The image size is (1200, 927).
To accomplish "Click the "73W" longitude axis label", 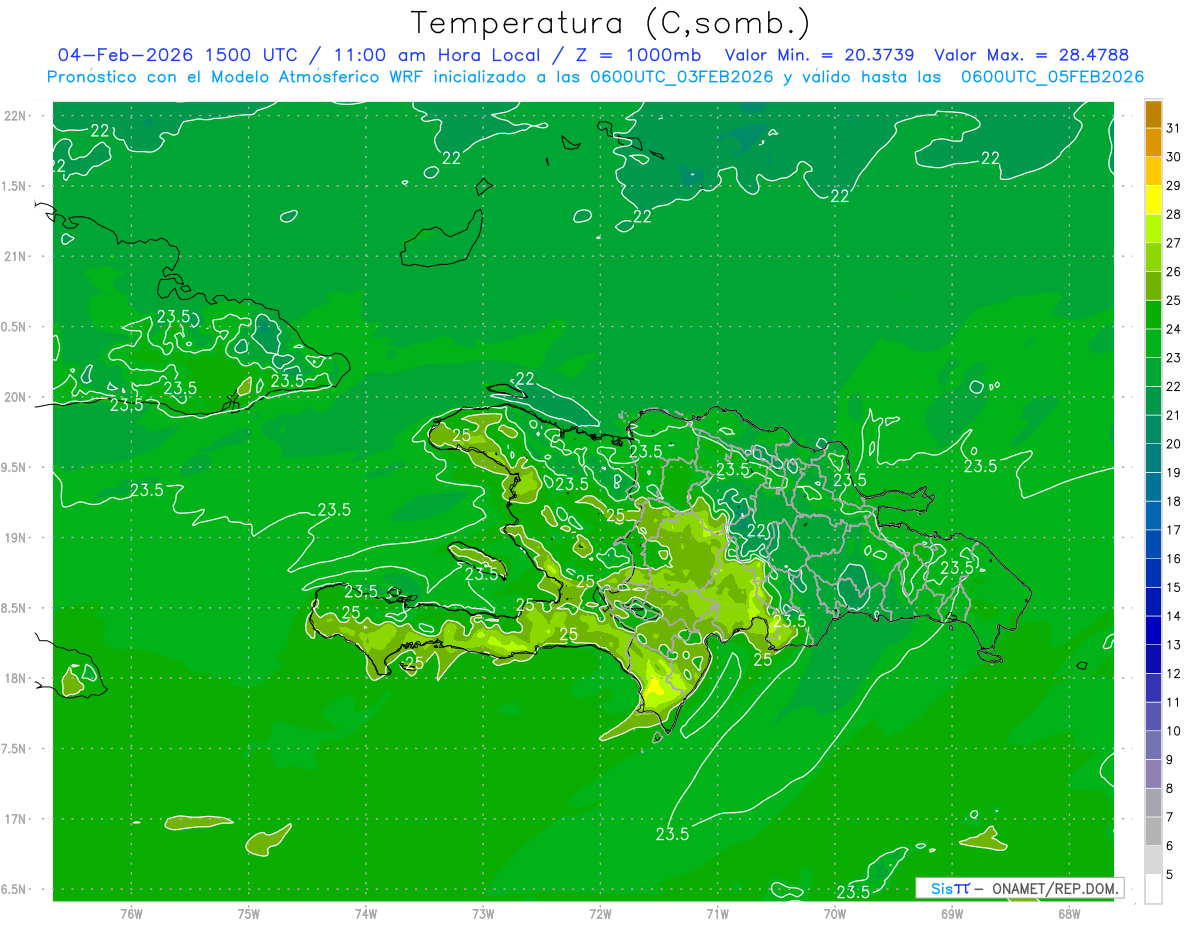I will tap(483, 914).
